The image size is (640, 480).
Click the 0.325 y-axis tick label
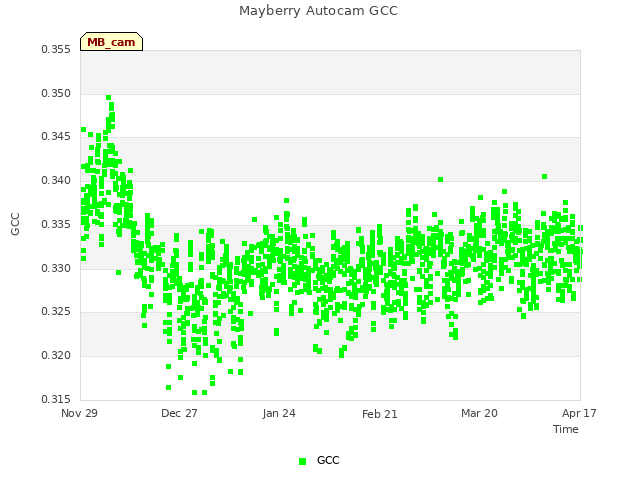56,312
